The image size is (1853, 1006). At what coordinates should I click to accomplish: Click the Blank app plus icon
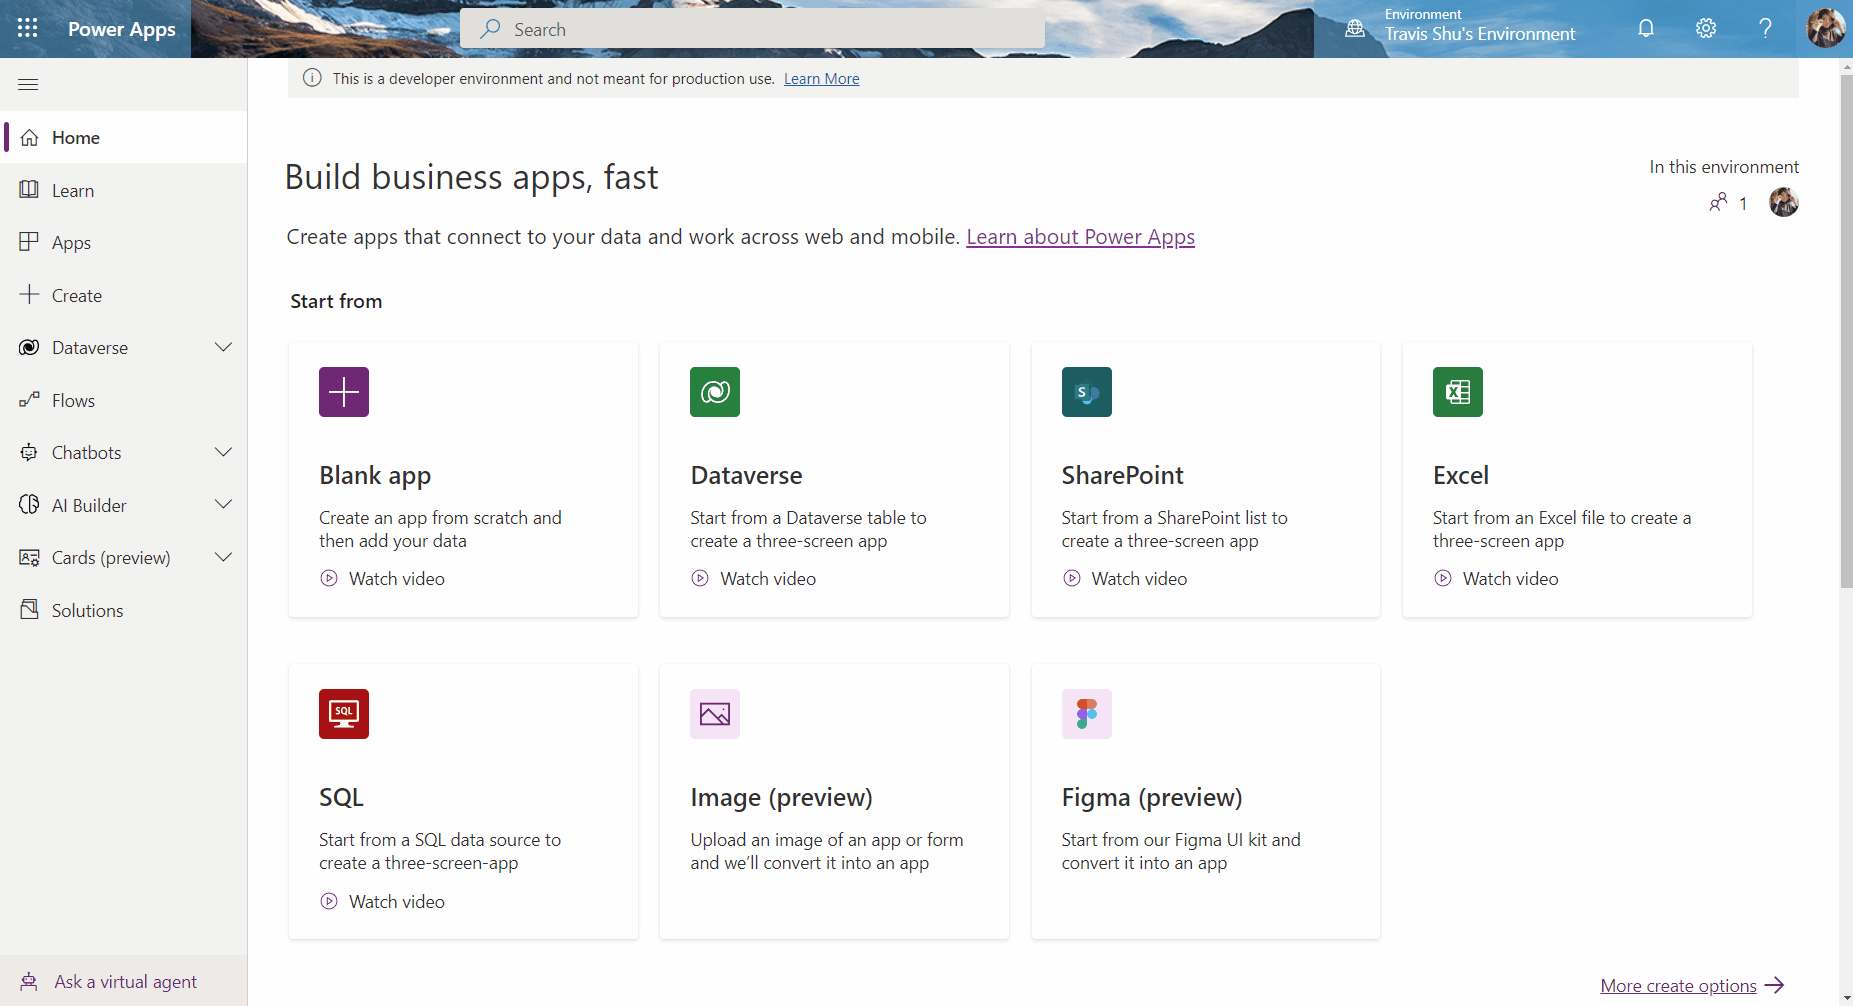[x=343, y=392]
